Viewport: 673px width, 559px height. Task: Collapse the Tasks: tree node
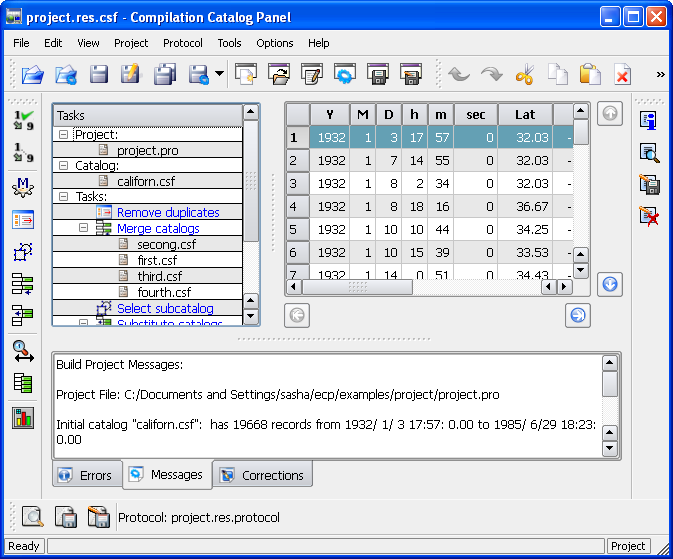click(63, 196)
